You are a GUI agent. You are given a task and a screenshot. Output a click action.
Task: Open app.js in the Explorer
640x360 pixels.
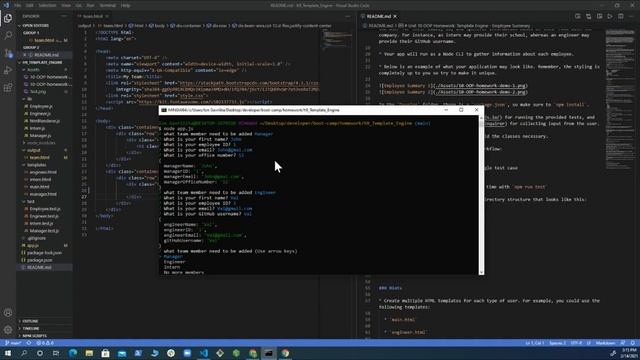(x=33, y=245)
